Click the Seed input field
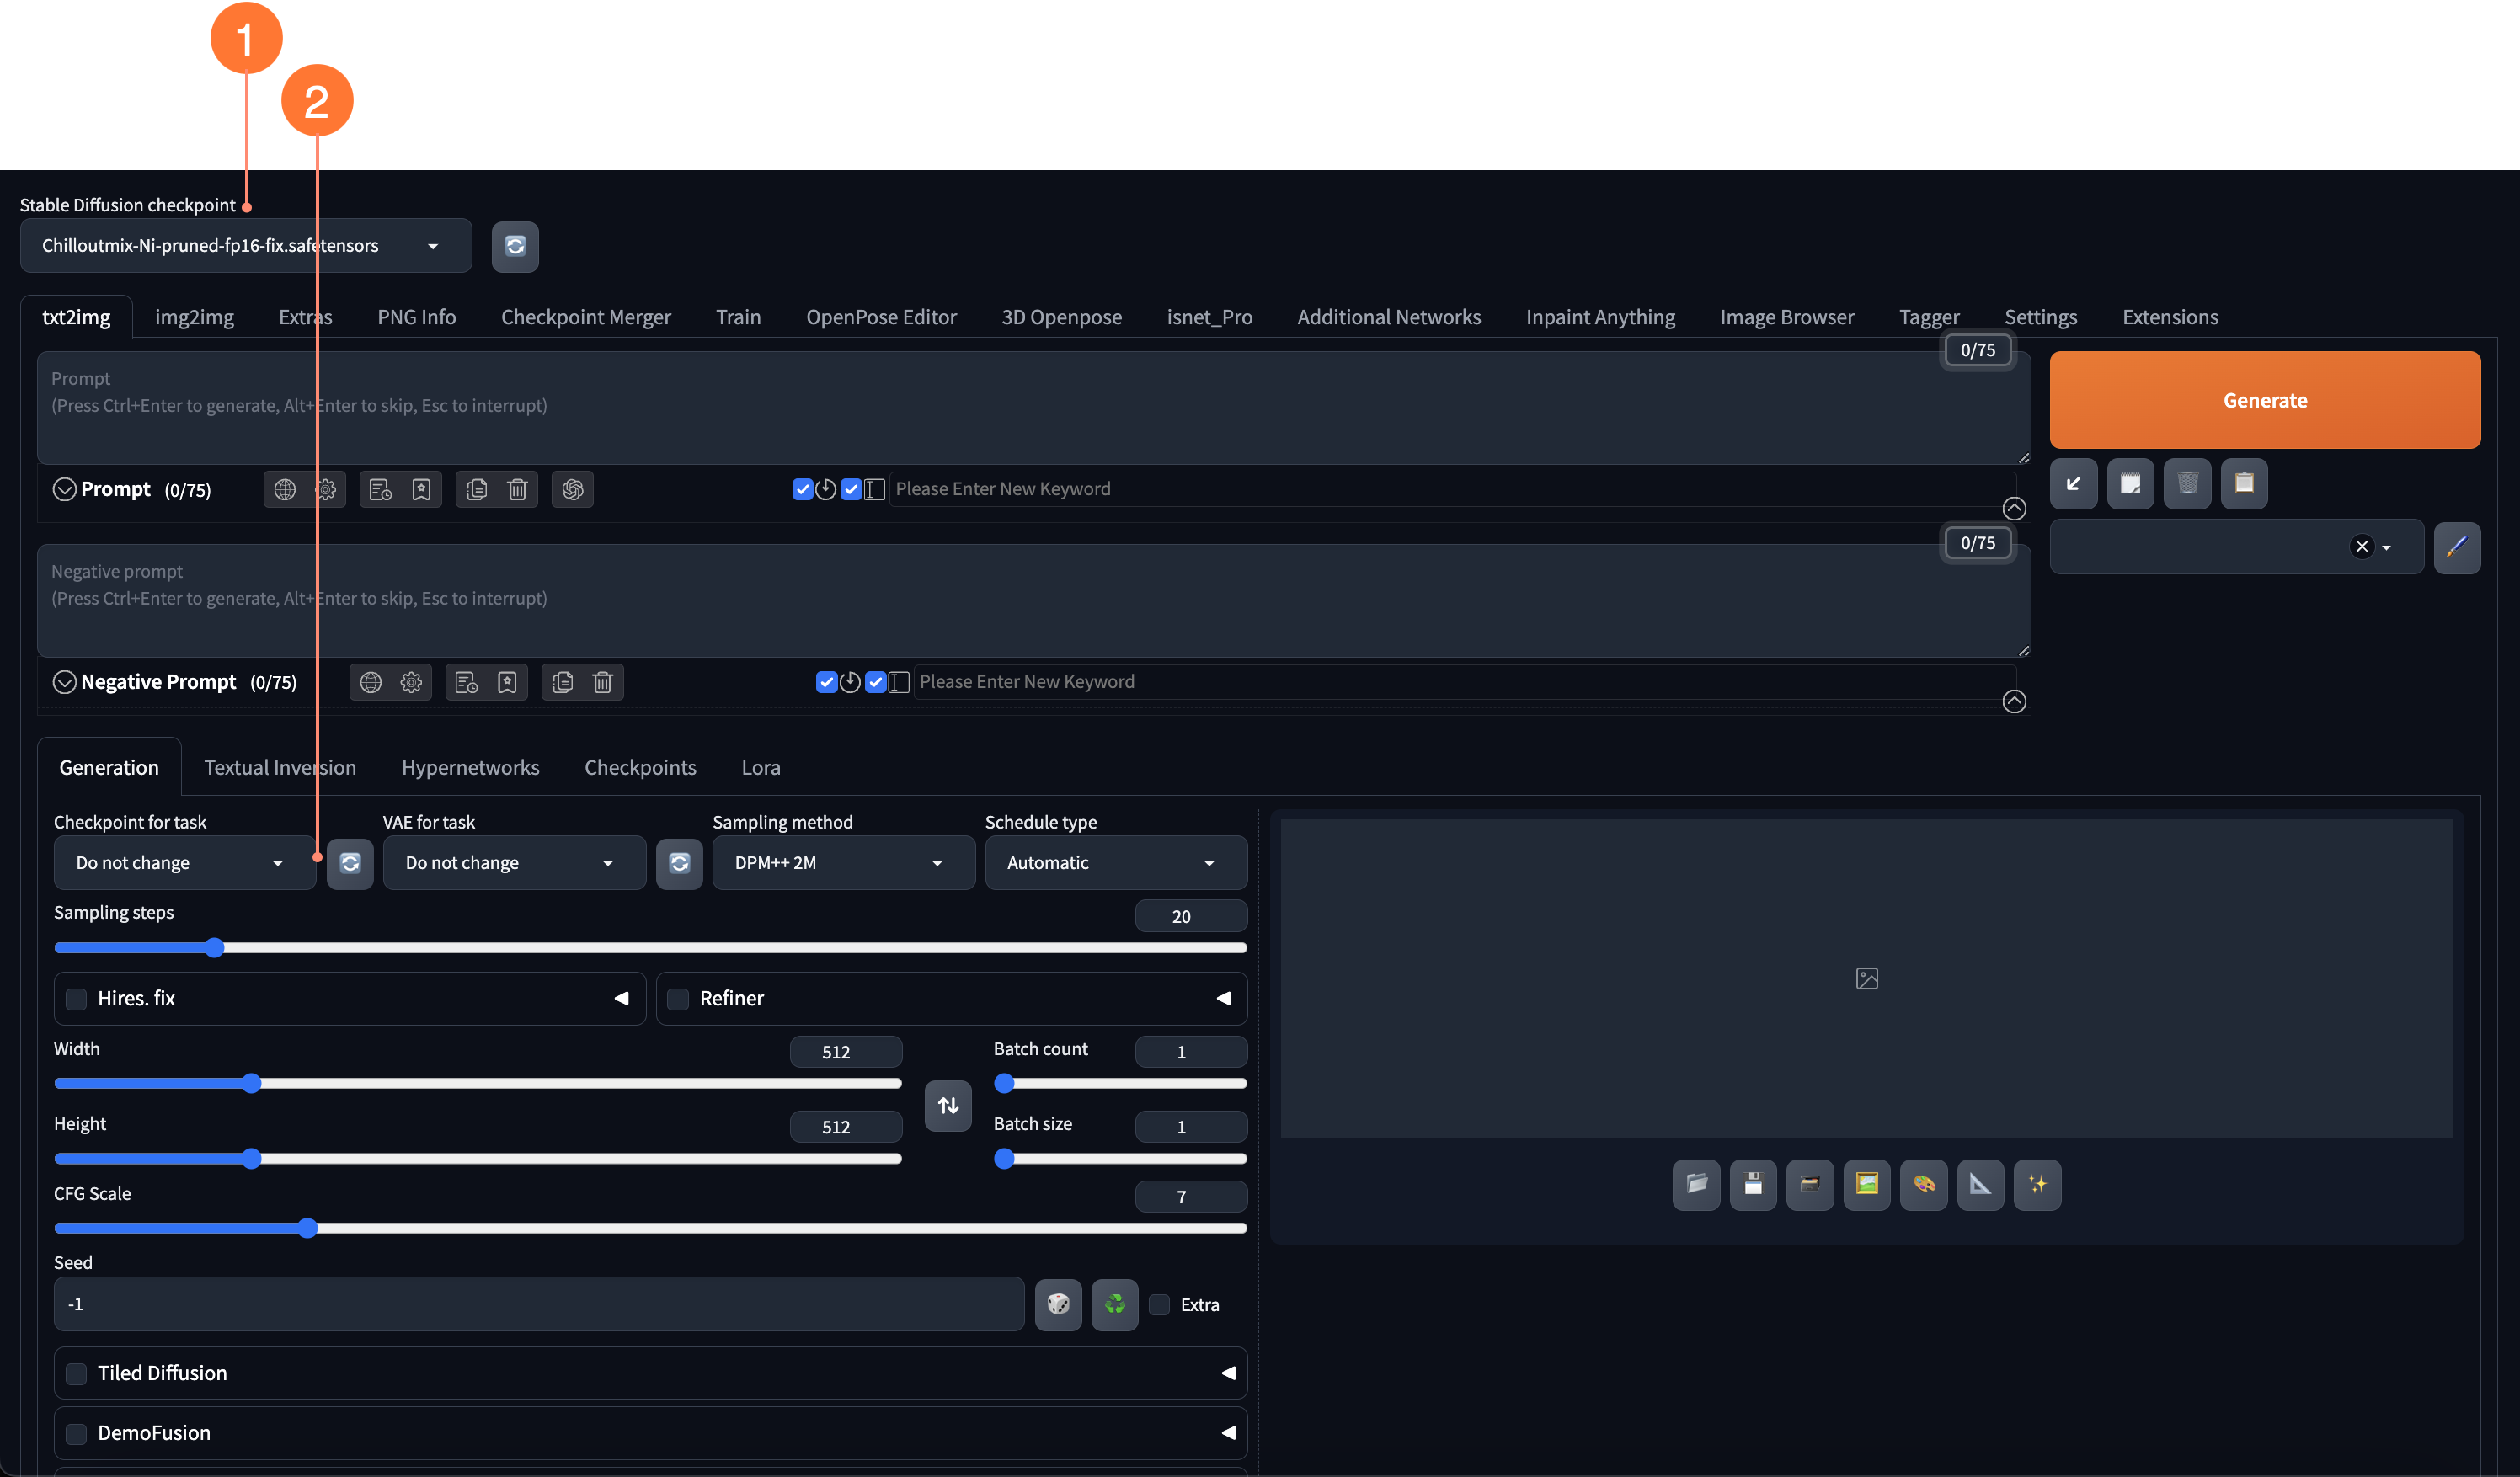Screen dimensions: 2520x1477 (x=538, y=1303)
